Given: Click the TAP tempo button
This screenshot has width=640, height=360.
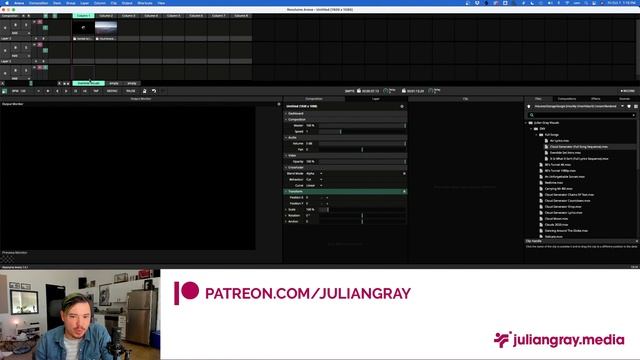Looking at the screenshot, I should [x=96, y=91].
